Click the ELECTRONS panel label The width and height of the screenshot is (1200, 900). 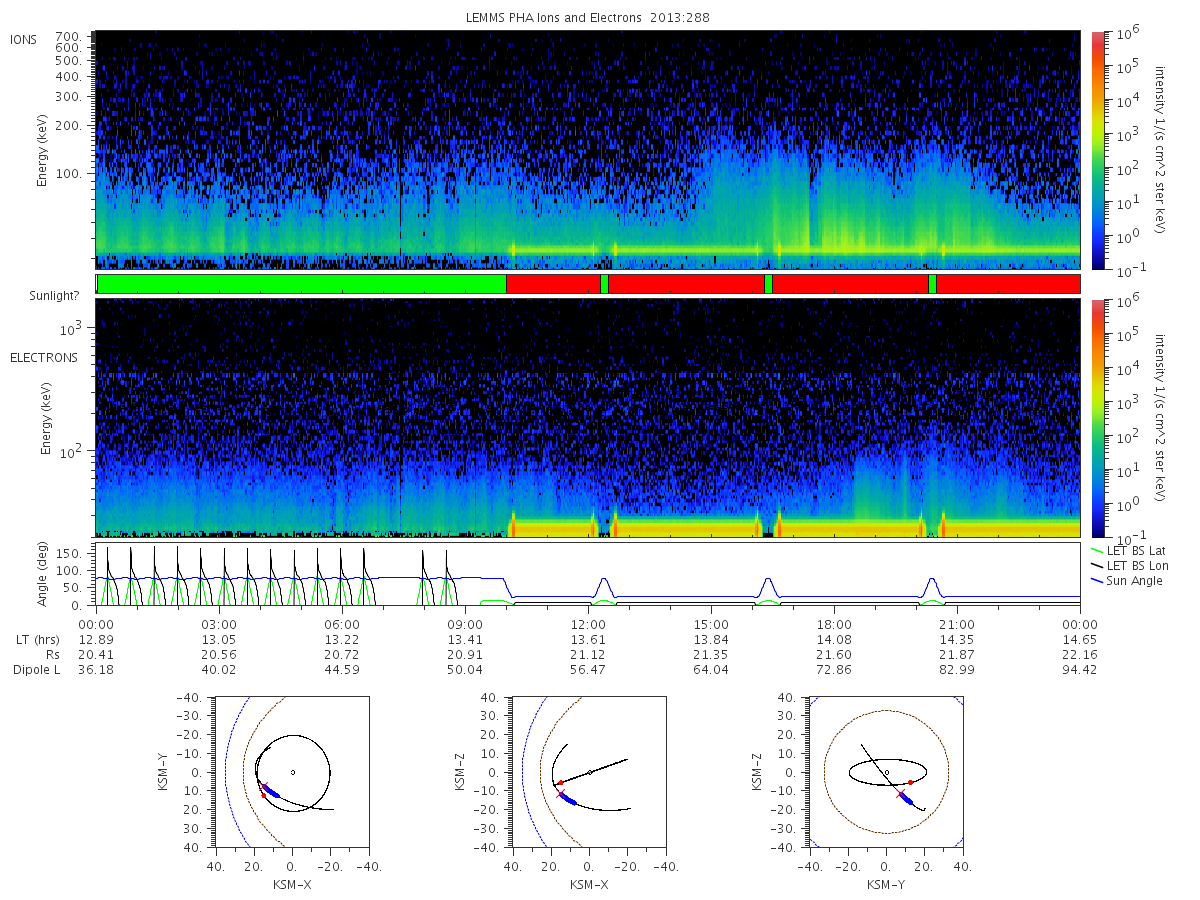click(43, 357)
